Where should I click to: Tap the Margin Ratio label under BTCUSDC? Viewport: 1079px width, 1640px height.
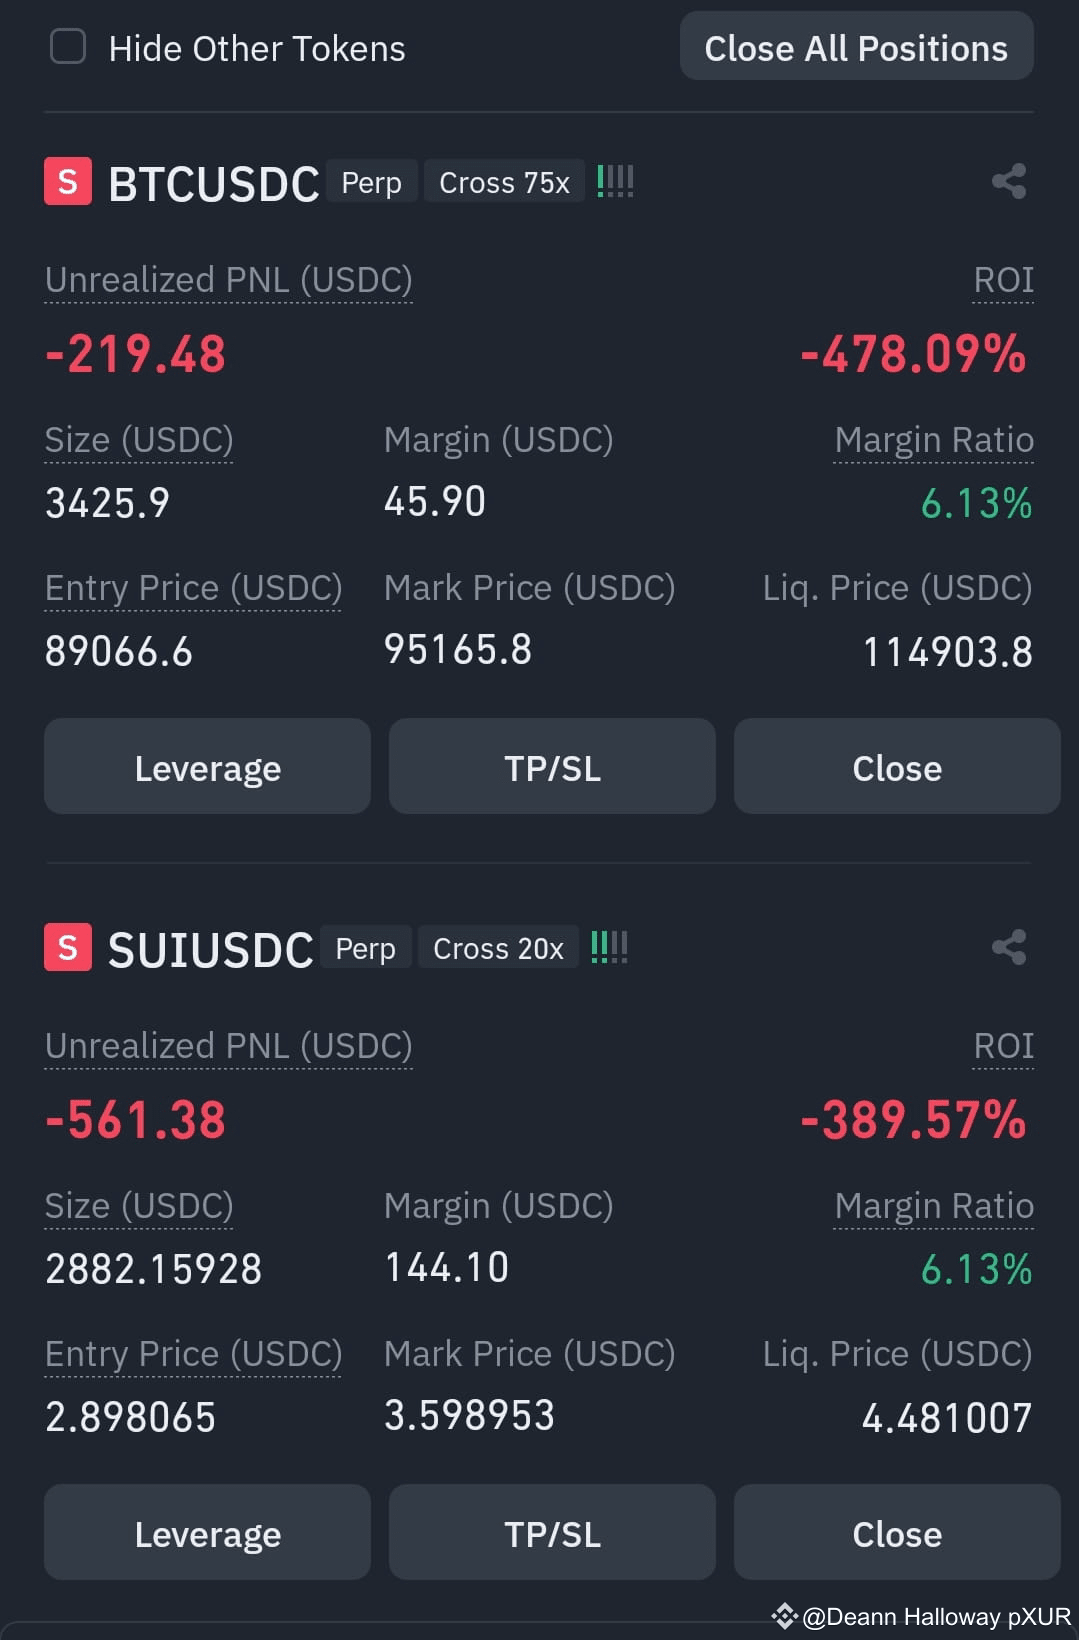(x=934, y=440)
